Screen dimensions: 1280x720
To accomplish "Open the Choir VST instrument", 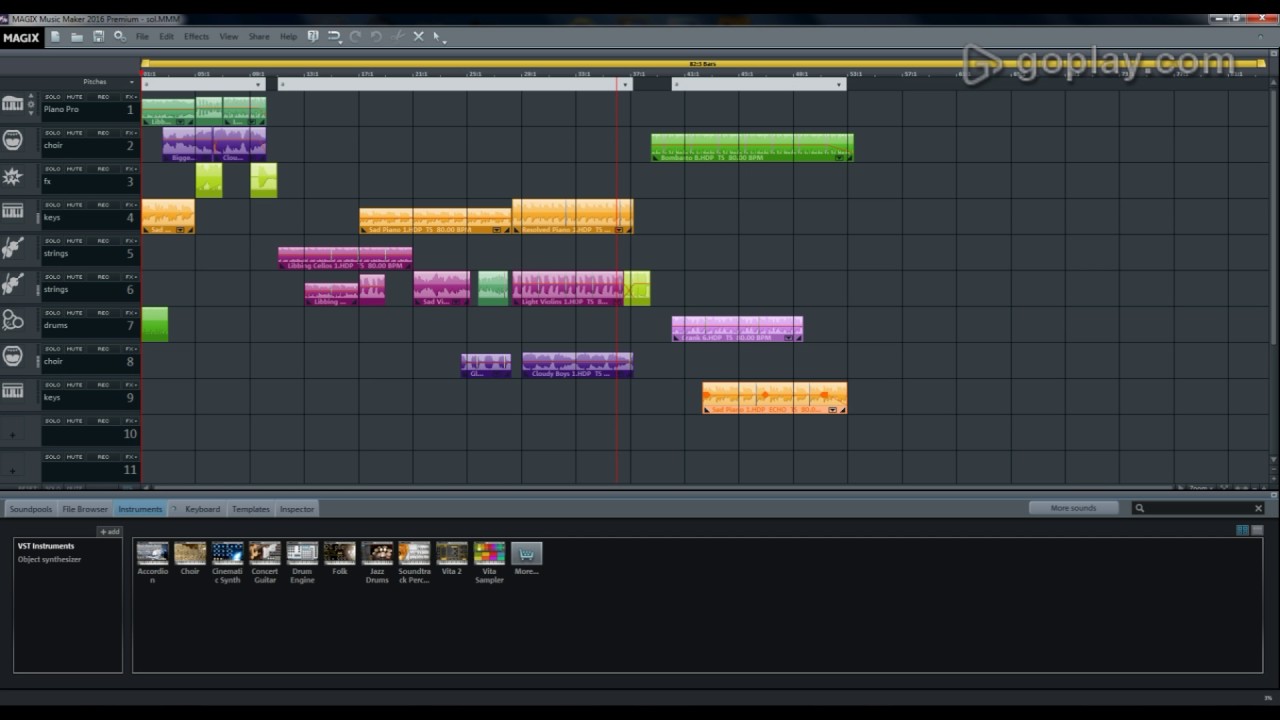I will pyautogui.click(x=190, y=560).
